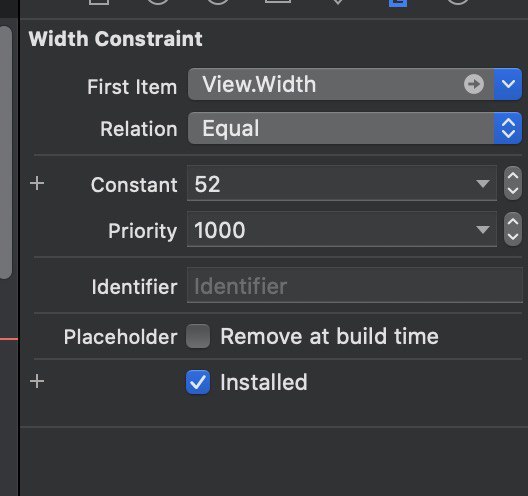Screen dimensions: 528x496
Task: Click the vertical scrollbar beside inspector
Action: coord(6,153)
